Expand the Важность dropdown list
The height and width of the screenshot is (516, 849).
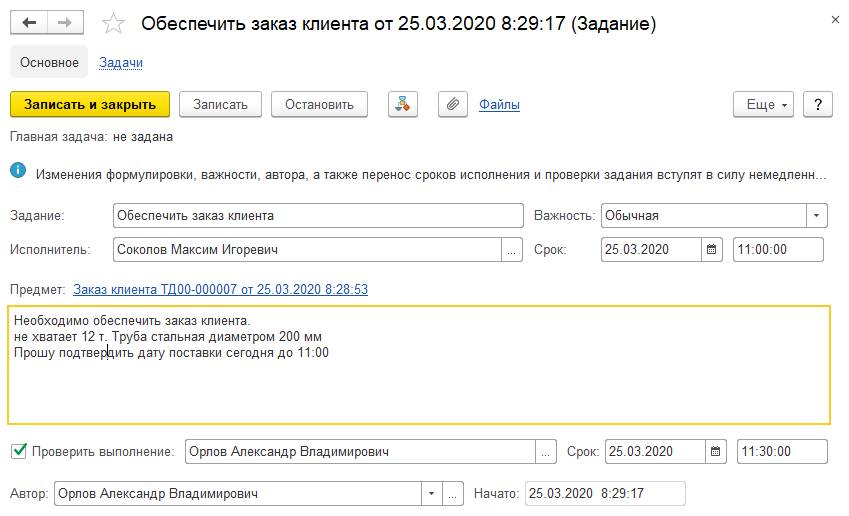pyautogui.click(x=818, y=216)
